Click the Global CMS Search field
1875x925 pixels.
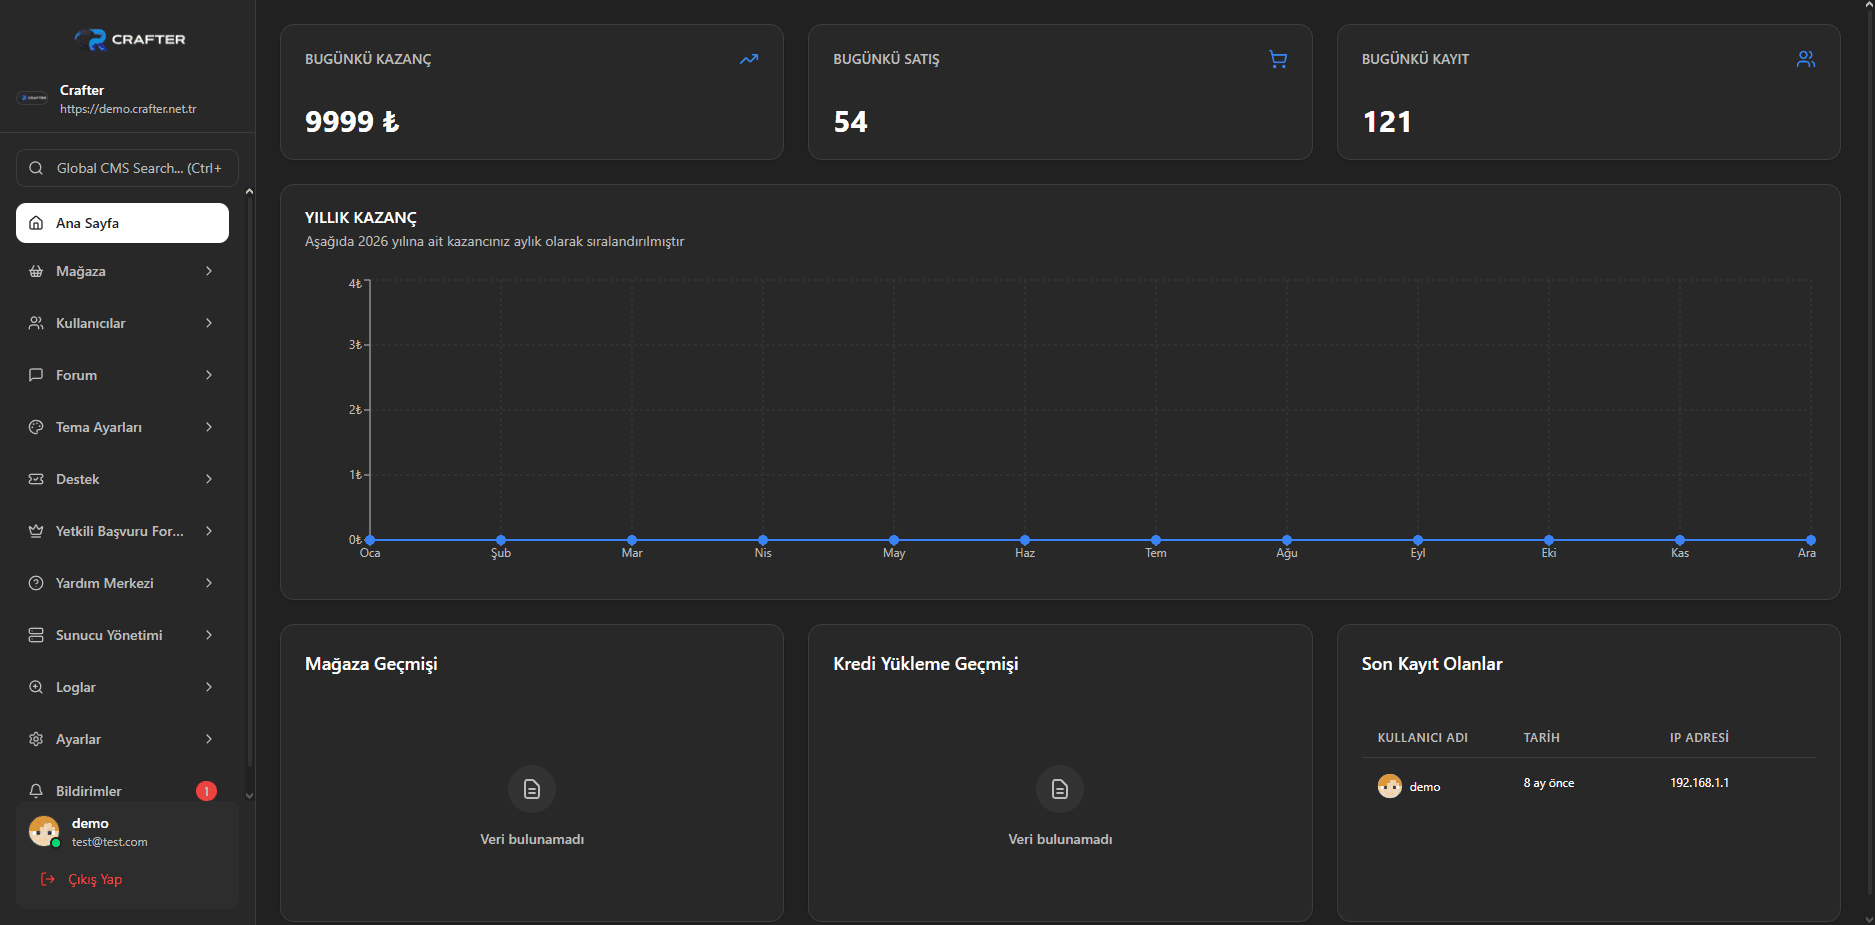point(127,168)
